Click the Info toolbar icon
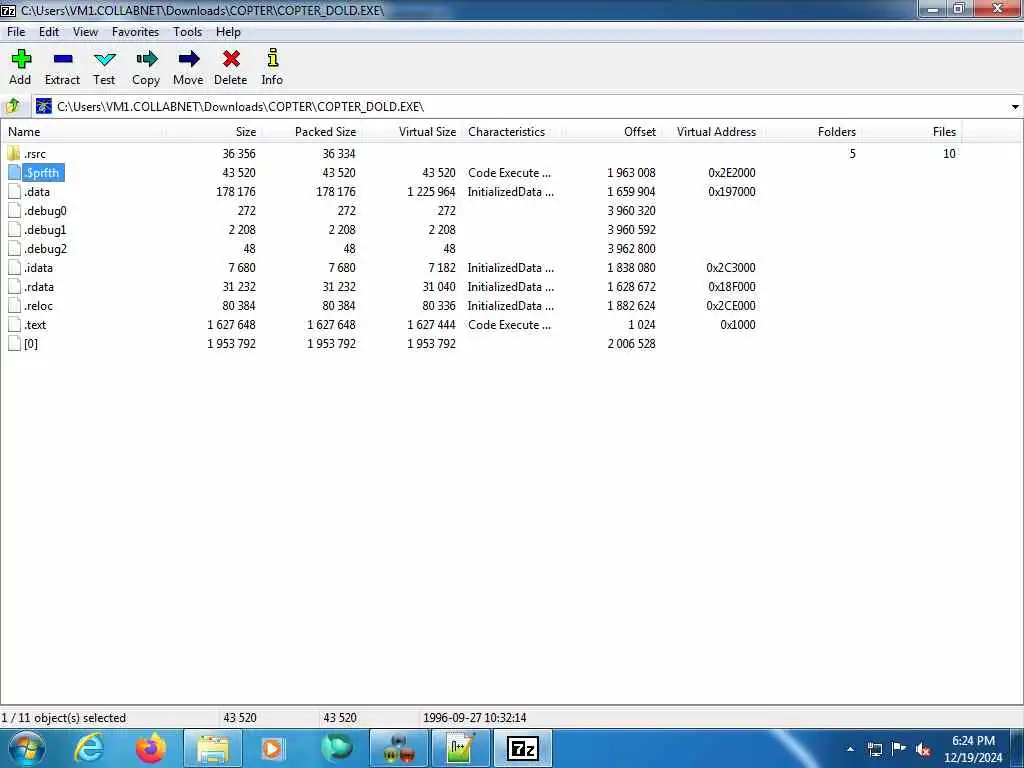Screen dimensions: 1024x768 (272, 58)
